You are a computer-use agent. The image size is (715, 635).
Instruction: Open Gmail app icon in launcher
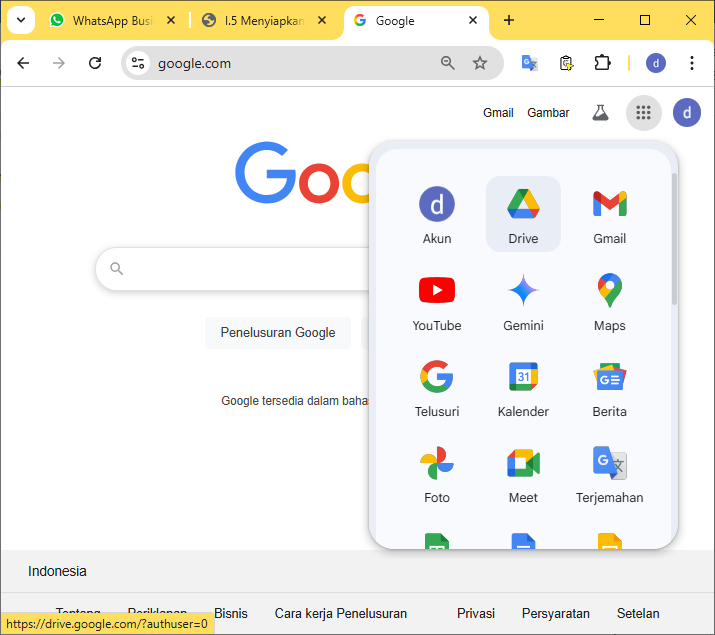(609, 213)
